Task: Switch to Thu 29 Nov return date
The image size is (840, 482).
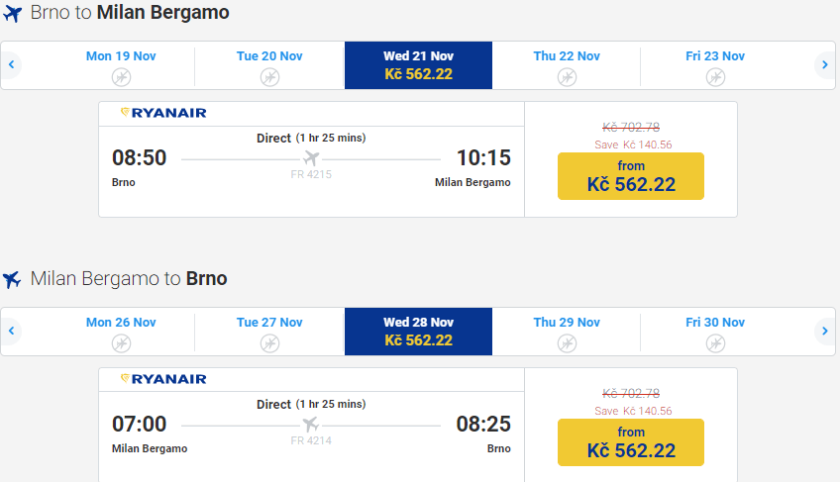Action: click(567, 331)
